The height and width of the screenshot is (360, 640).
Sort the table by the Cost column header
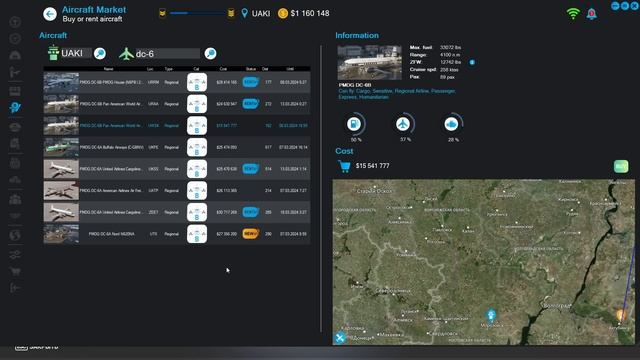(x=223, y=69)
